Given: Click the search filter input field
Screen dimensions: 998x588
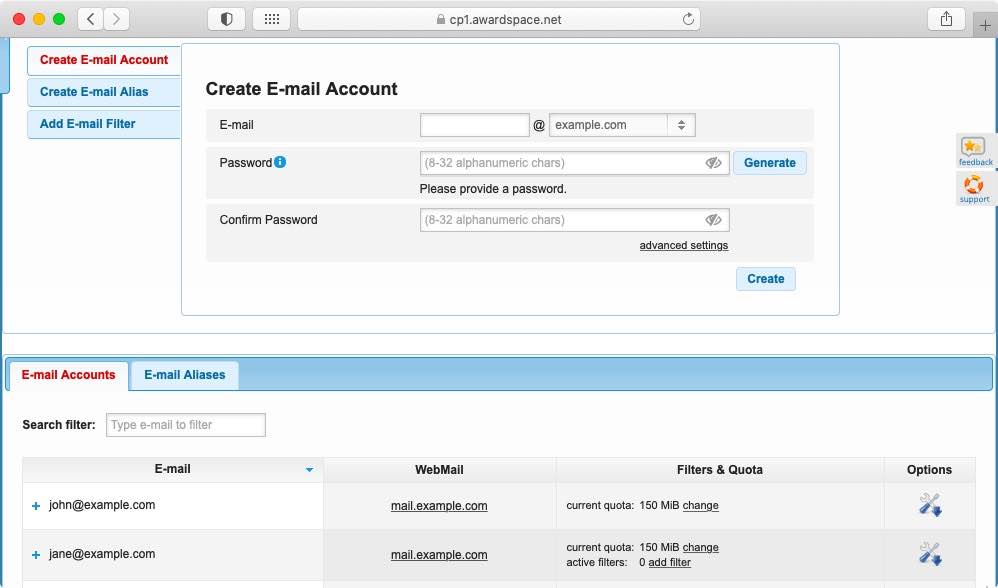Looking at the screenshot, I should (185, 424).
